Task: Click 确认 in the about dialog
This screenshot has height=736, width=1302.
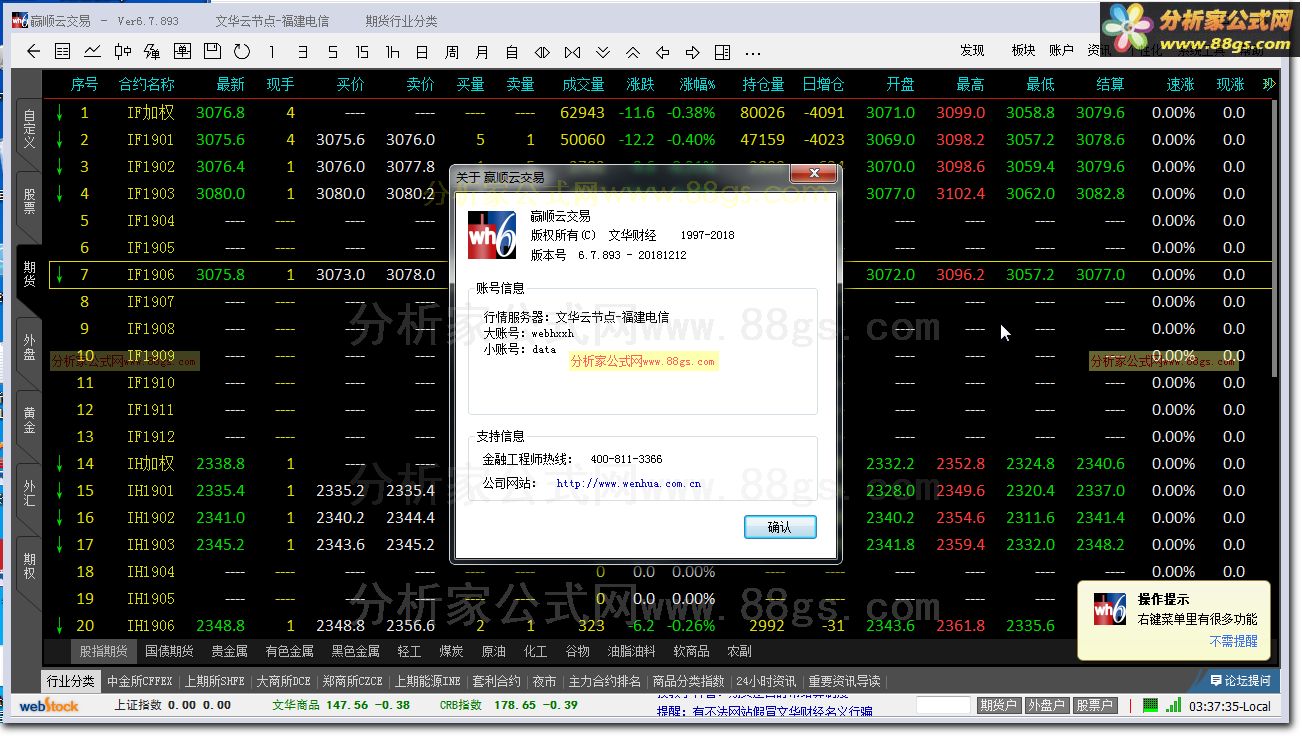Action: coord(780,527)
